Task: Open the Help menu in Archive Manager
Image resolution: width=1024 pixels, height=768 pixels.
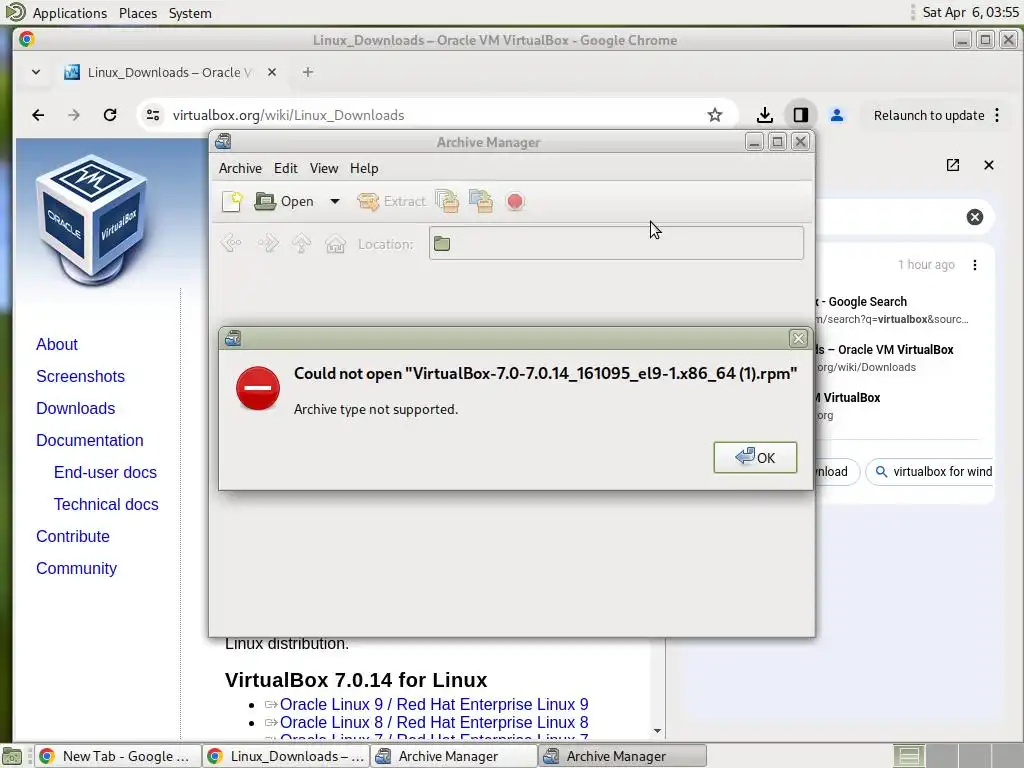Action: pyautogui.click(x=364, y=168)
